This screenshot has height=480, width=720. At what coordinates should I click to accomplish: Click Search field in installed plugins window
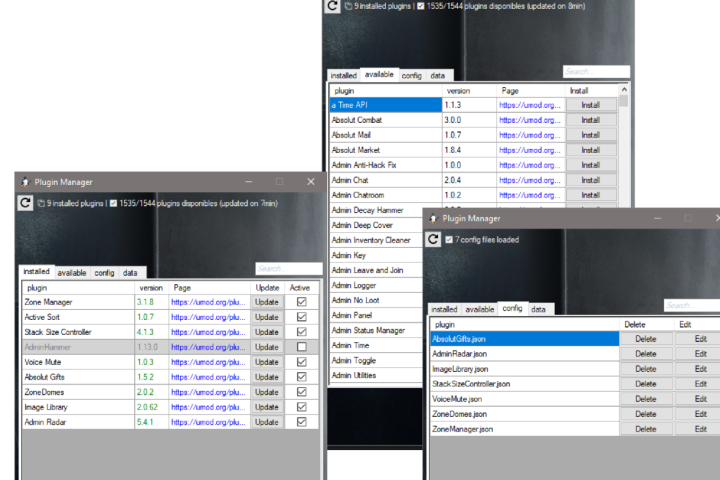click(x=287, y=269)
